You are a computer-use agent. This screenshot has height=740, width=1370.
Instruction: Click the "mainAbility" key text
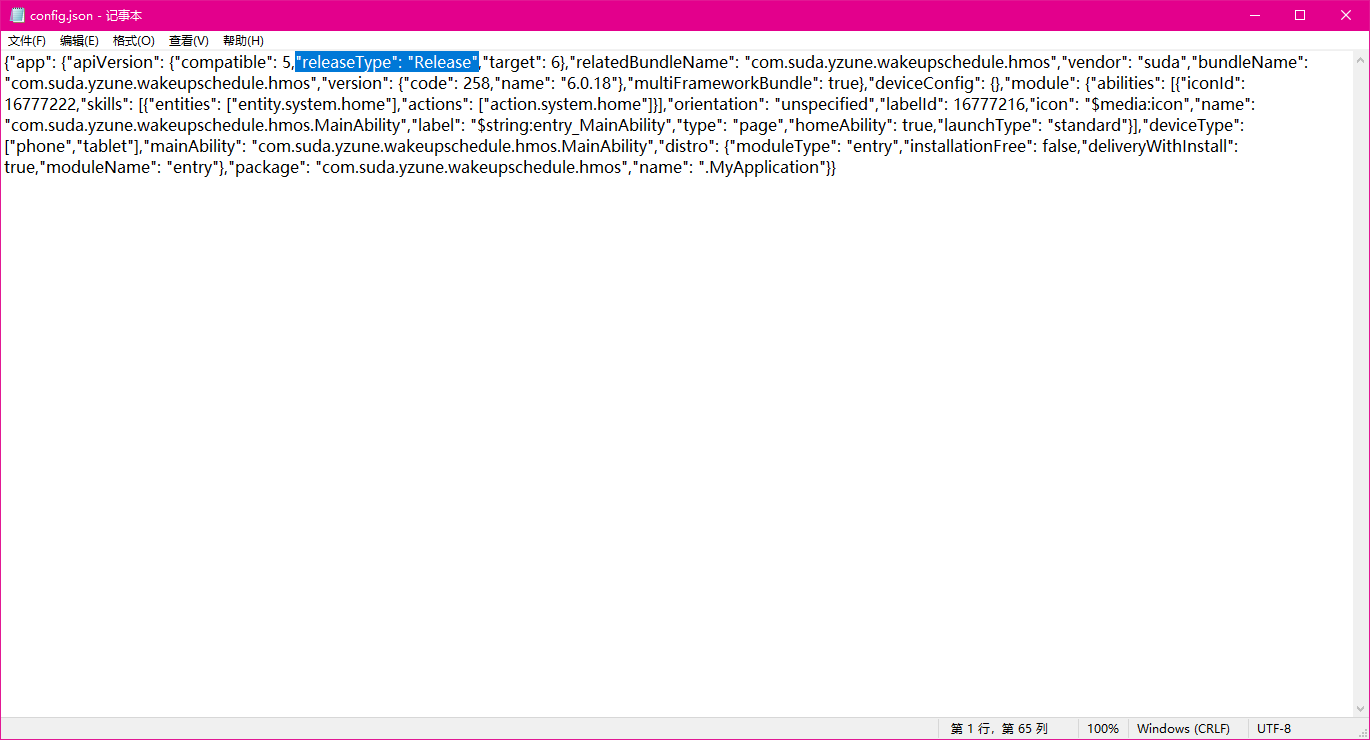194,146
